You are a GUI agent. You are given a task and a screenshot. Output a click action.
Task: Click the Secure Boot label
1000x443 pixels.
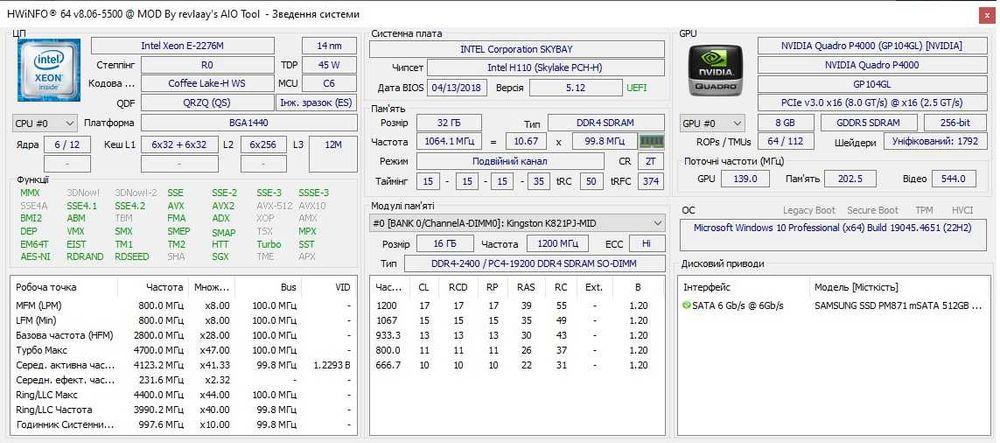click(872, 210)
